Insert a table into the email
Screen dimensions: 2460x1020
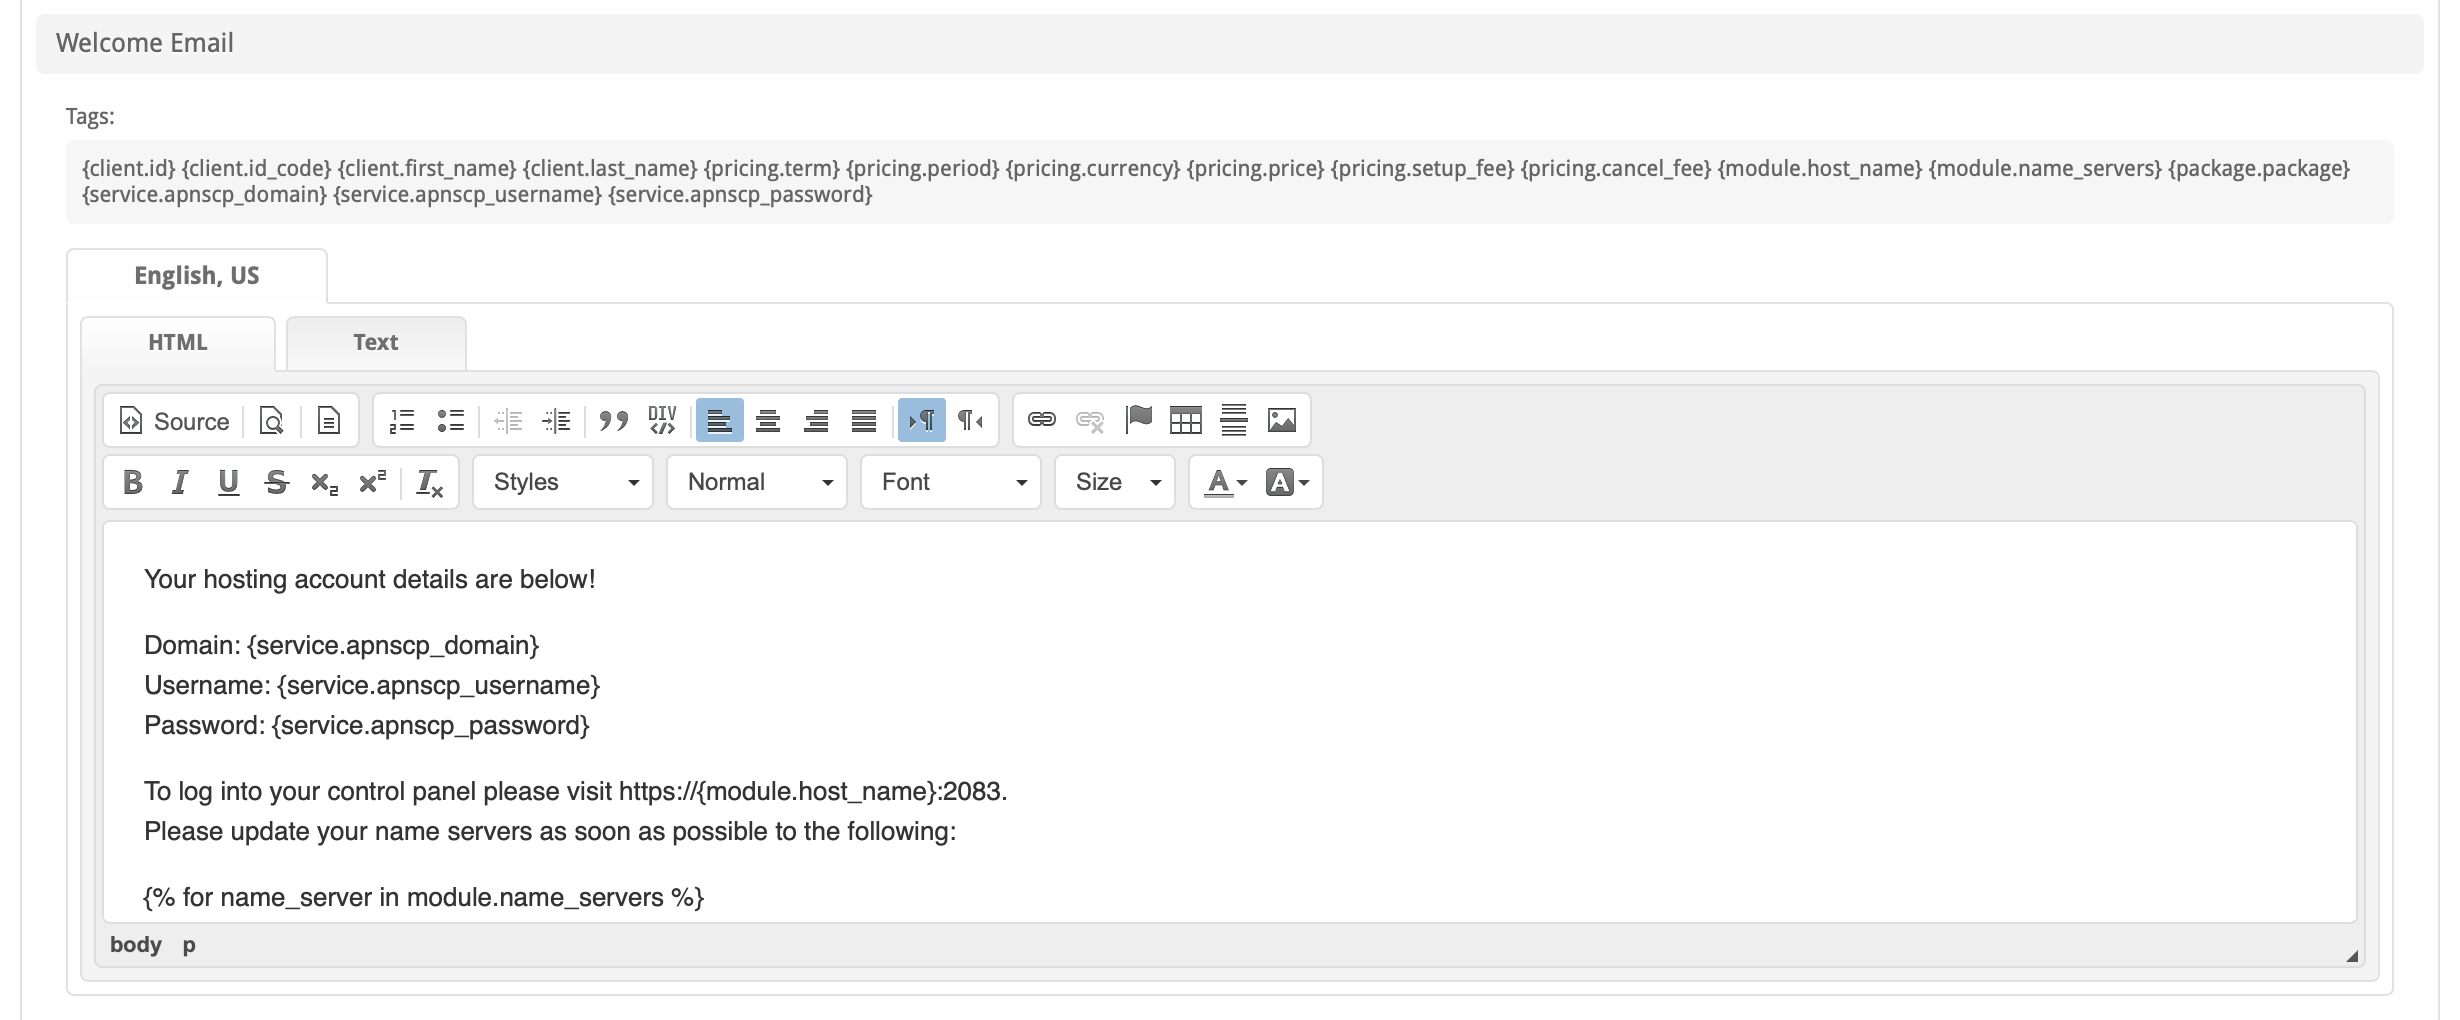click(x=1185, y=420)
